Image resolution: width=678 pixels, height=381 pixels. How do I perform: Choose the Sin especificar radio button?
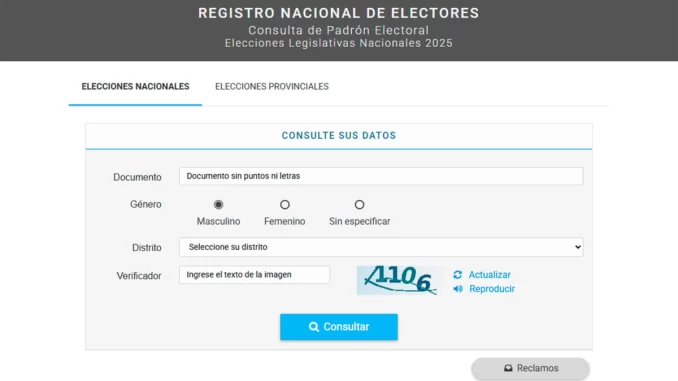[359, 205]
